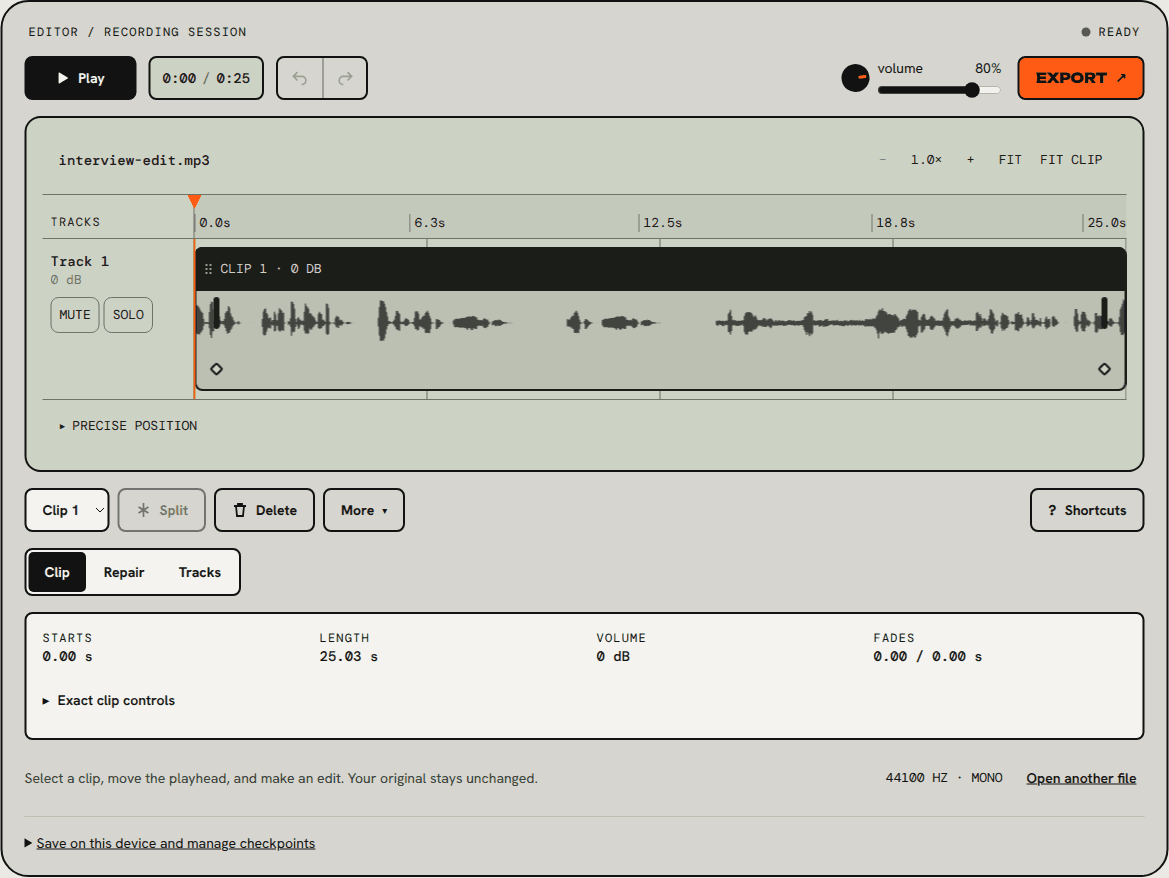Zoom in timeline with plus icon
The image size is (1169, 878).
[x=970, y=160]
